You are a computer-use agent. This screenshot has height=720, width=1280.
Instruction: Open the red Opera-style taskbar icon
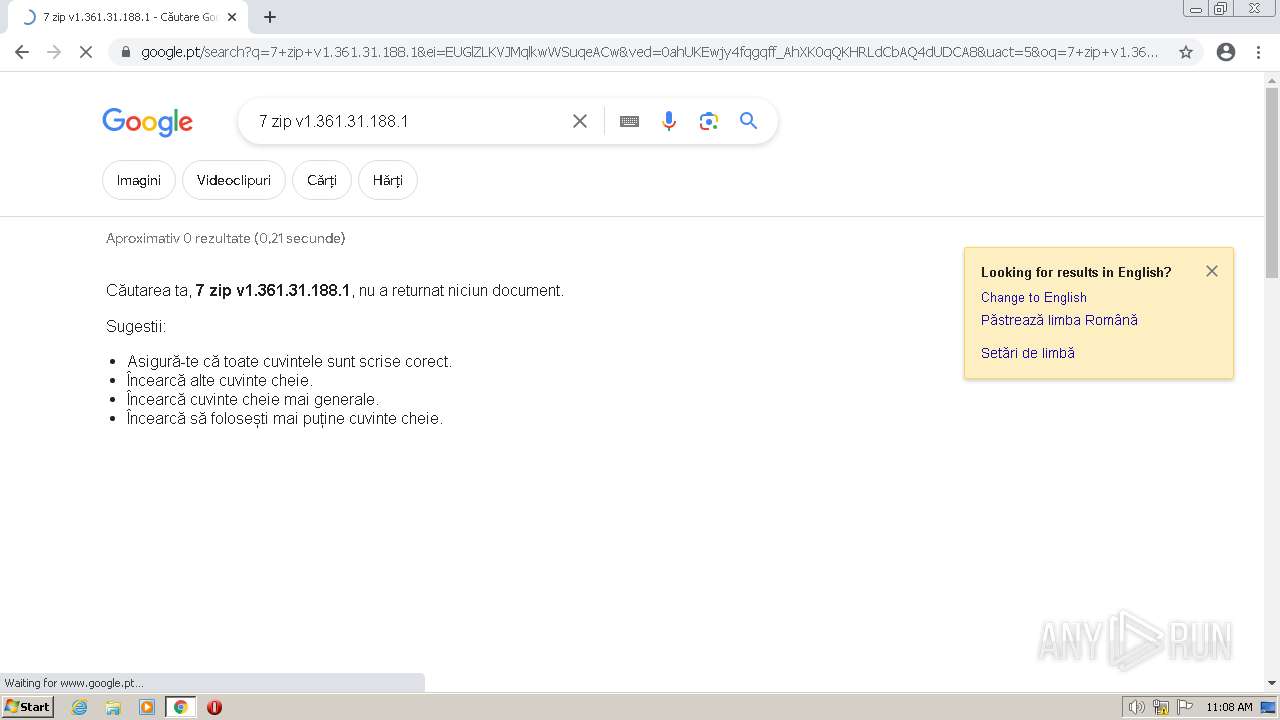click(214, 707)
